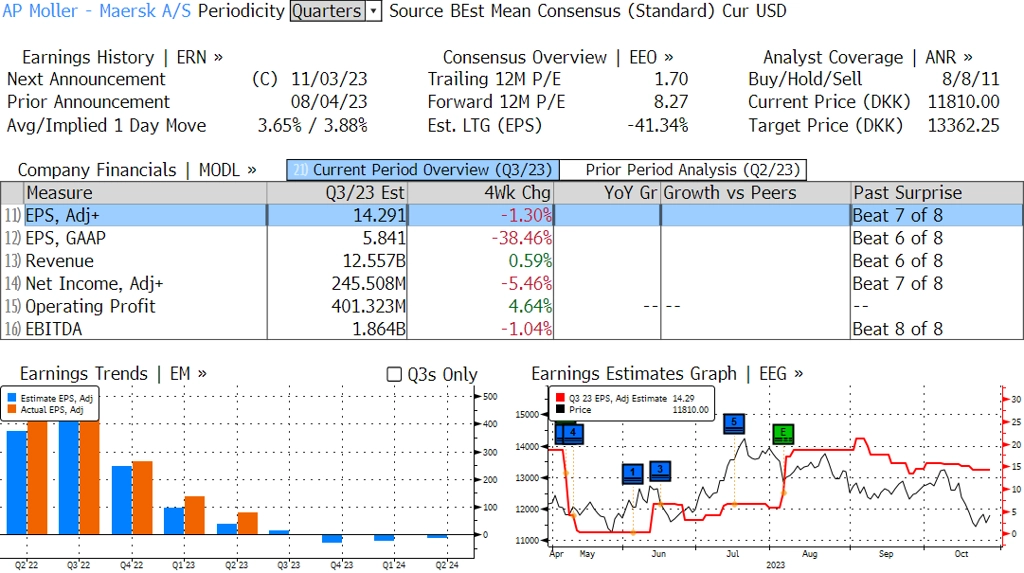Open Analyst Coverage ANR link
The image size is (1024, 573).
click(868, 57)
